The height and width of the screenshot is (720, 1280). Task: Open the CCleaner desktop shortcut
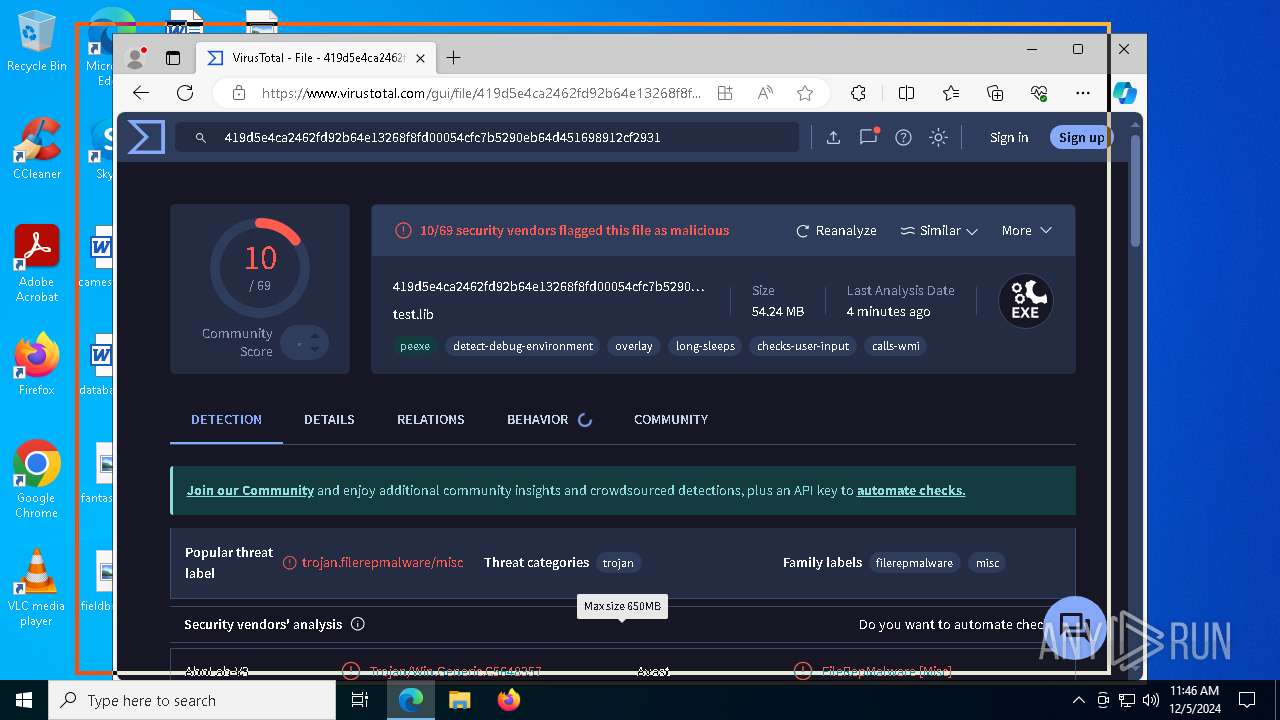tap(37, 149)
